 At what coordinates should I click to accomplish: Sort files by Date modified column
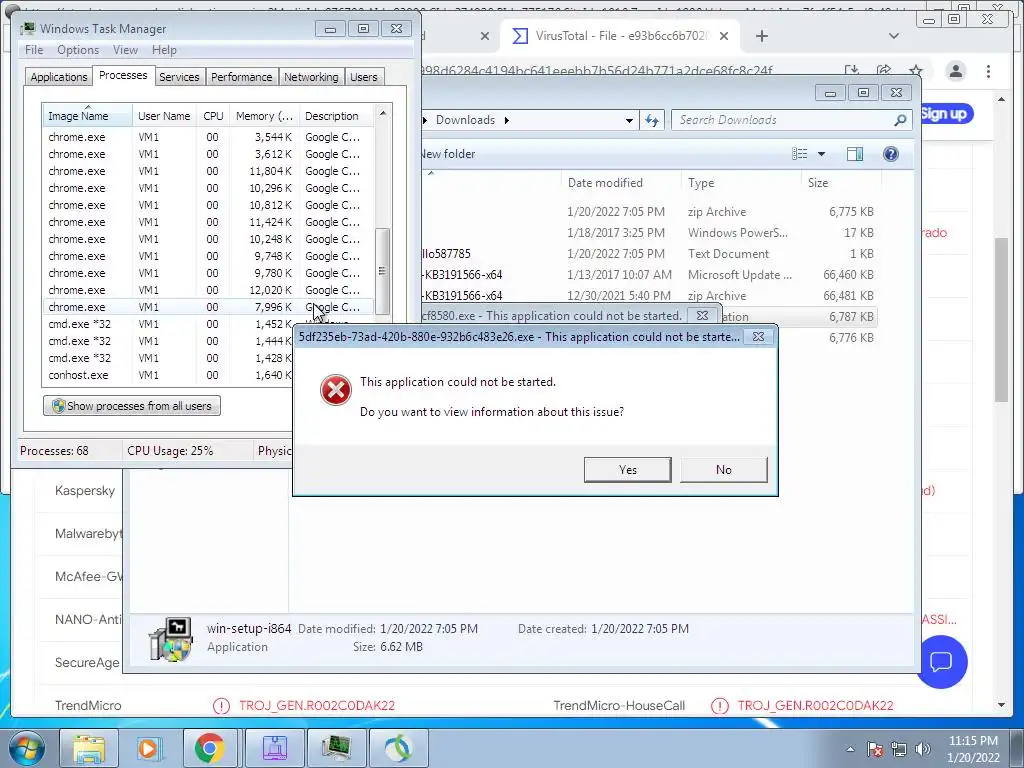(620, 183)
